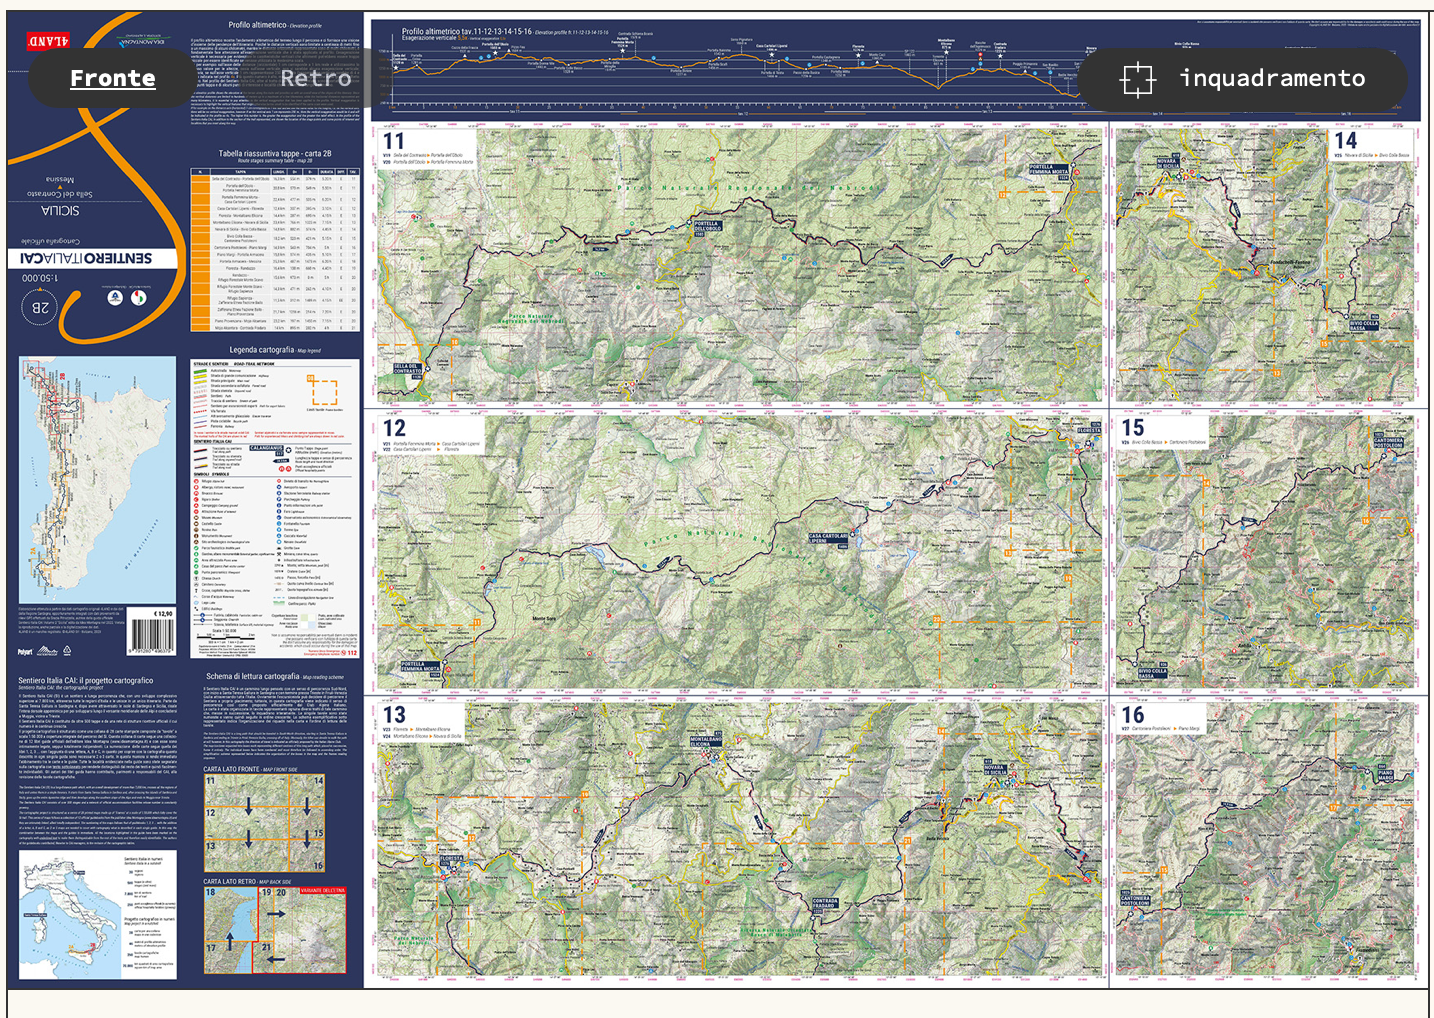
Task: Switch to the Retro map side tab
Action: 315,78
